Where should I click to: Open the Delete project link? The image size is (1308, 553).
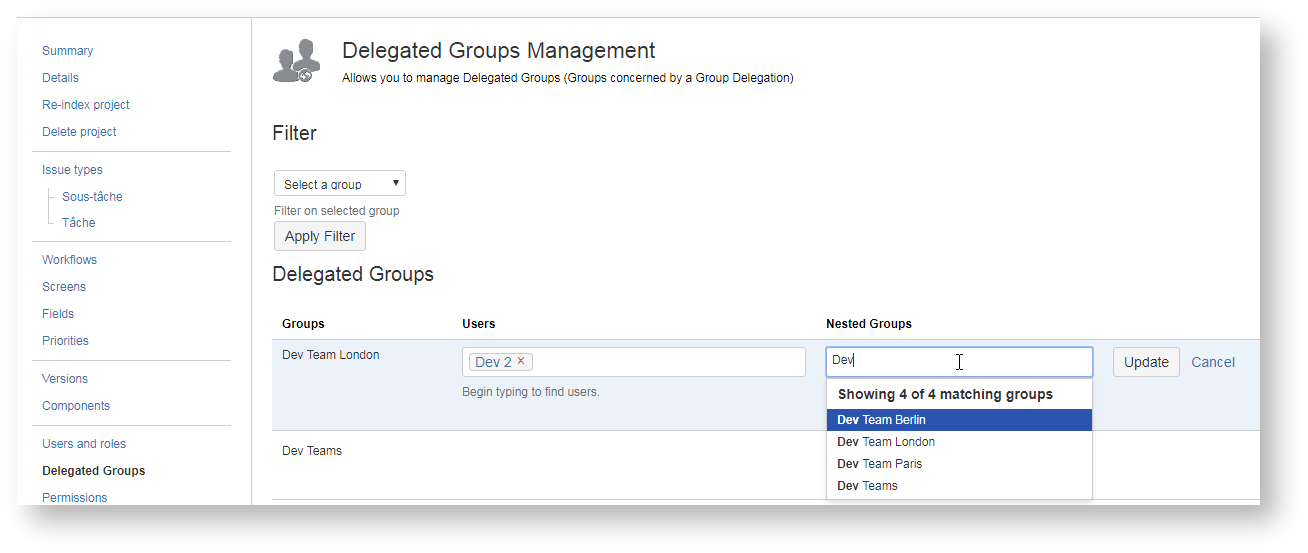pyautogui.click(x=79, y=132)
